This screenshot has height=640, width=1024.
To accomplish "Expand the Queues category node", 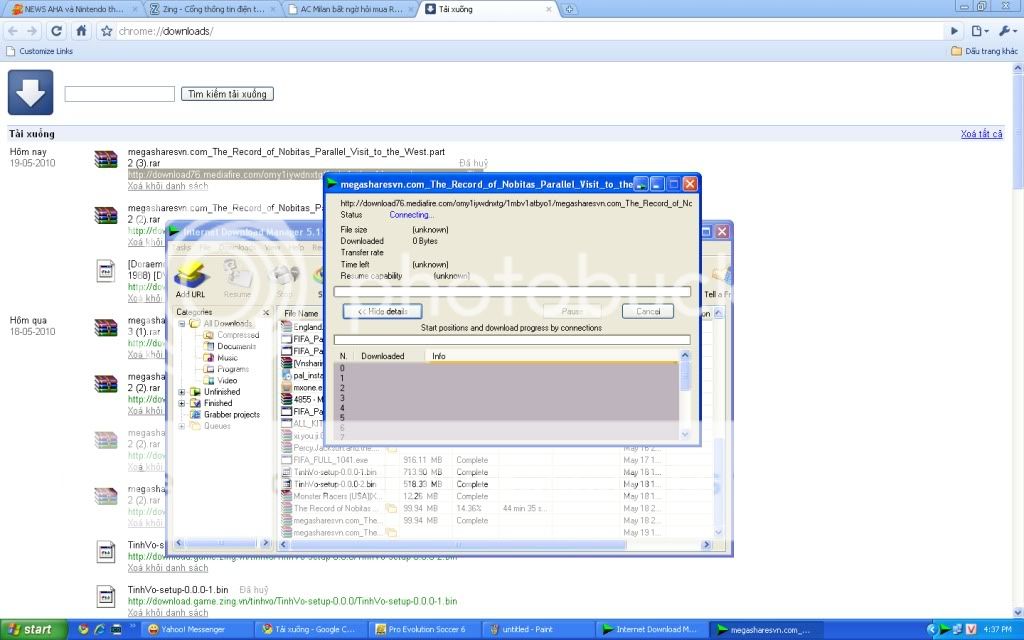I will click(182, 426).
